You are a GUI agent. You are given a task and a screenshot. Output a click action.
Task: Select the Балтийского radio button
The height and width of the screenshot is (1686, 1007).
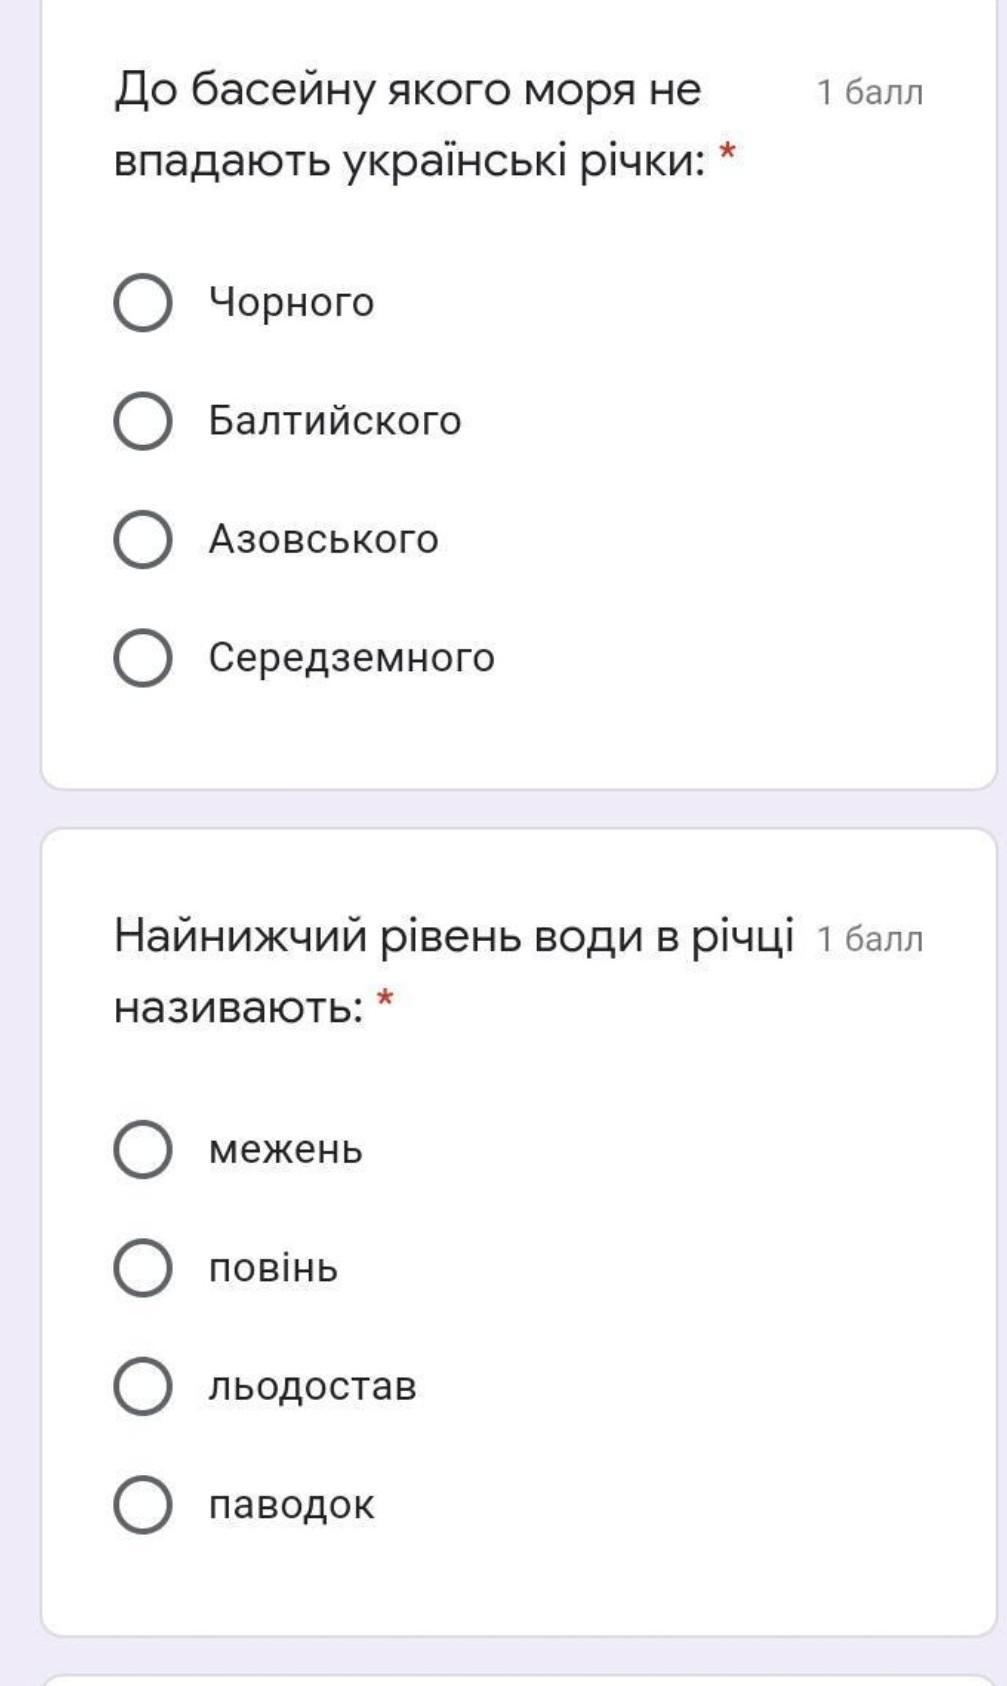click(143, 421)
